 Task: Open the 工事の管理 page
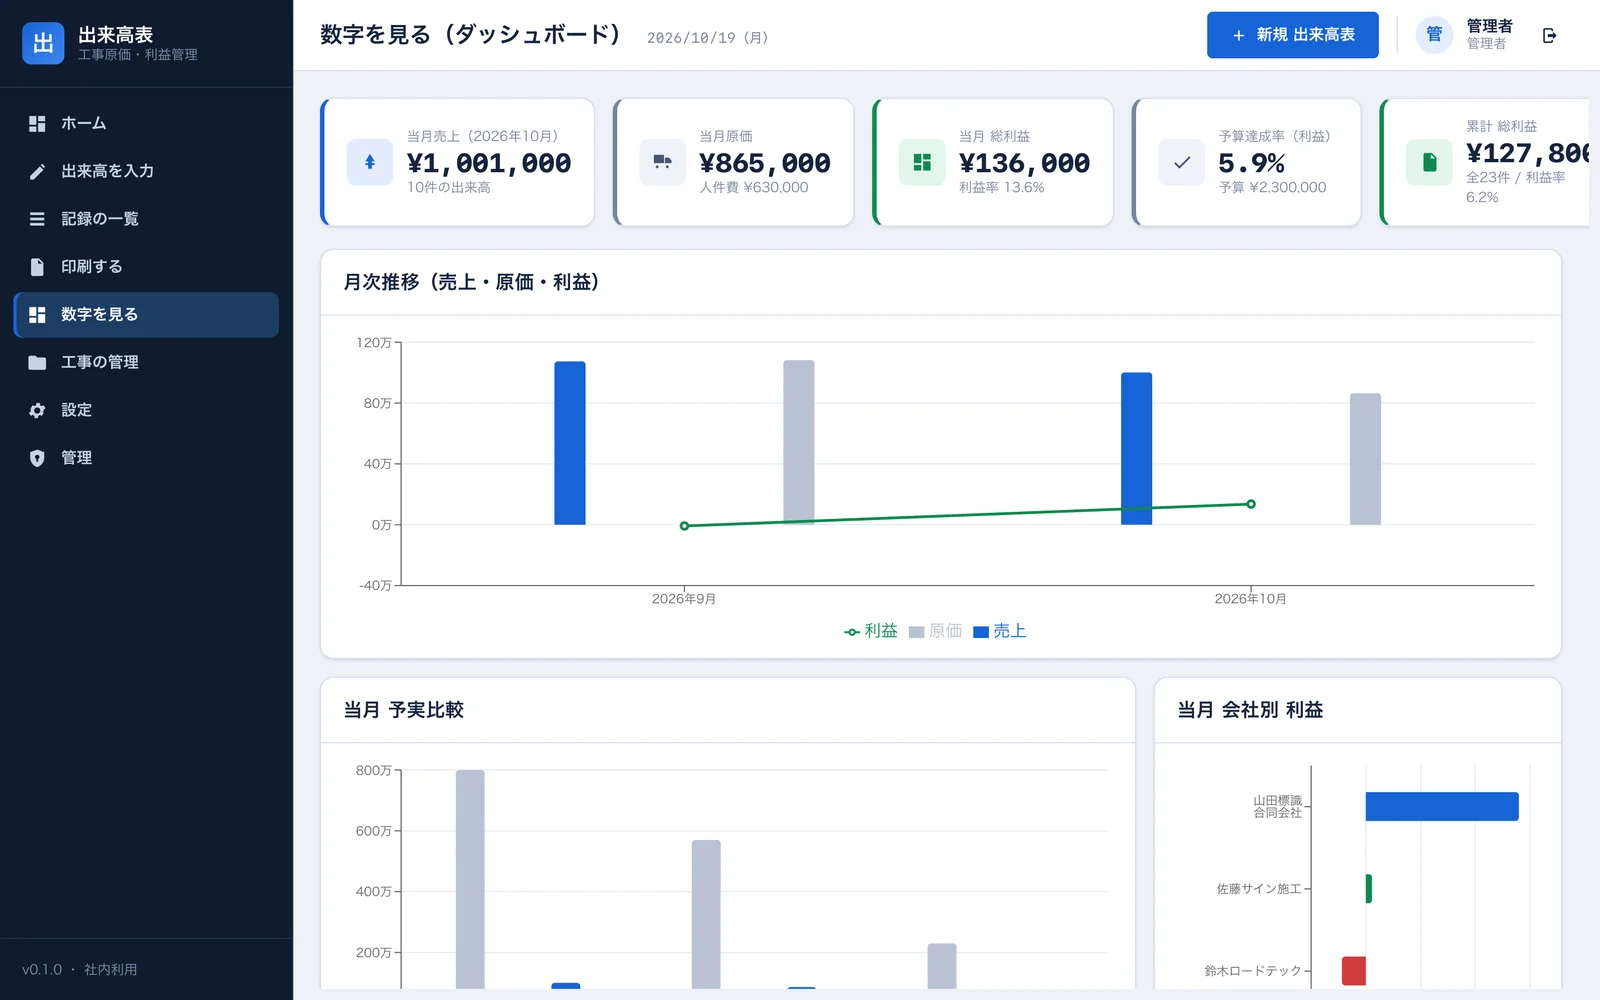tap(146, 363)
